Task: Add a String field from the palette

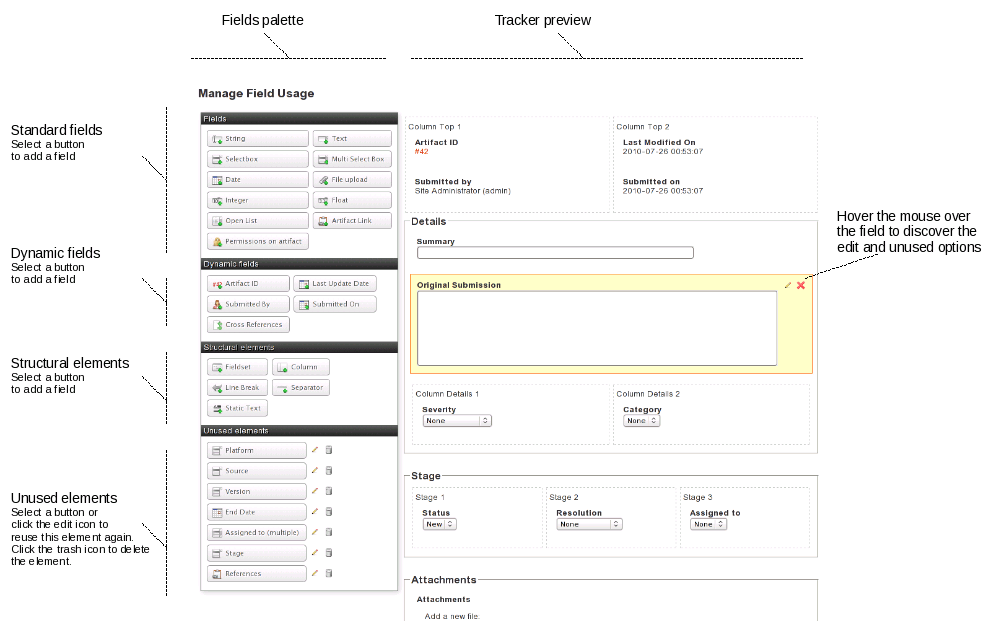Action: 257,138
